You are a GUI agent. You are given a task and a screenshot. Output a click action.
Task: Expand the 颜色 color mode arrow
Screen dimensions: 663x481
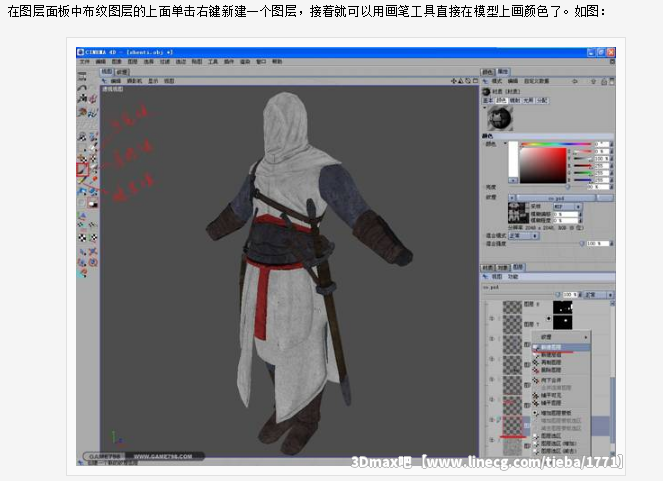(505, 144)
